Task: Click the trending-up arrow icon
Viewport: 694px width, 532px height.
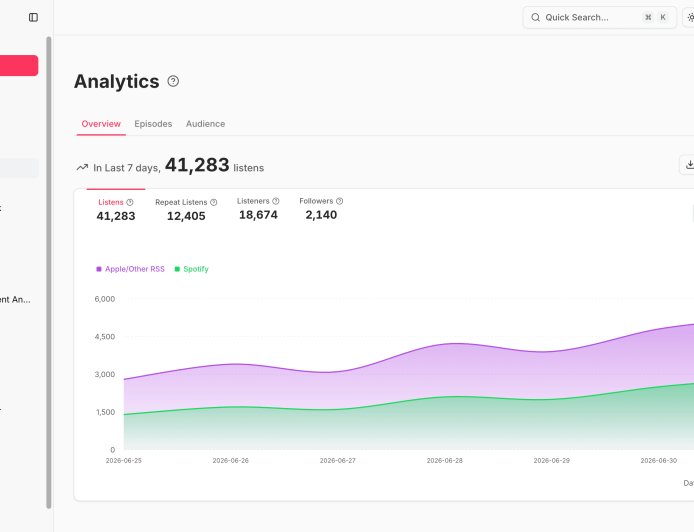Action: pyautogui.click(x=82, y=167)
